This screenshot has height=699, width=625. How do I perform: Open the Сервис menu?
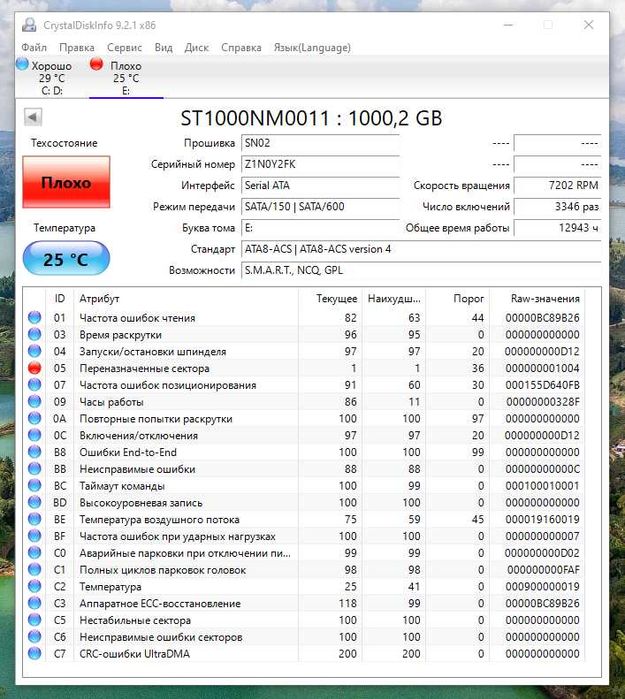[124, 47]
